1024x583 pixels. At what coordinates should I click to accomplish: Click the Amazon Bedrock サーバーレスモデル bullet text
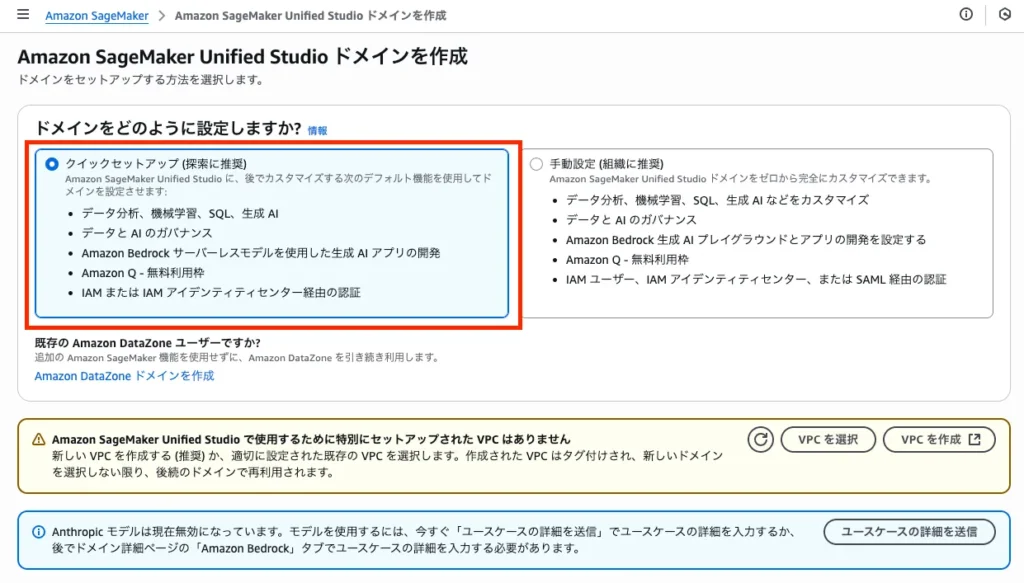click(260, 253)
